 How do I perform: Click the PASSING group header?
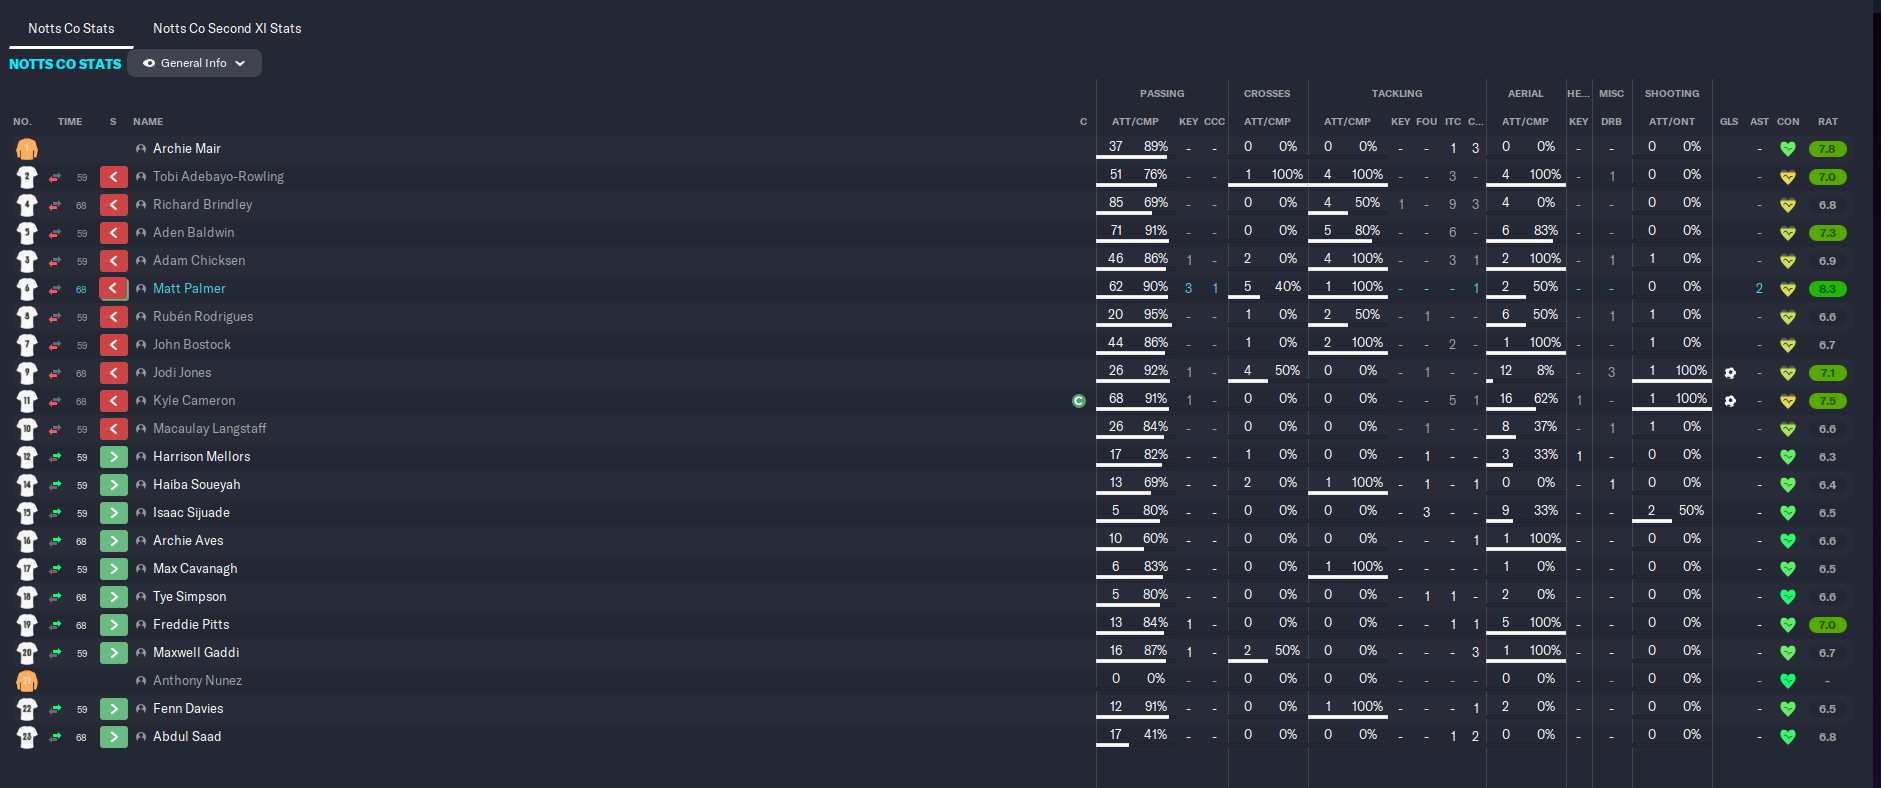pos(1162,94)
